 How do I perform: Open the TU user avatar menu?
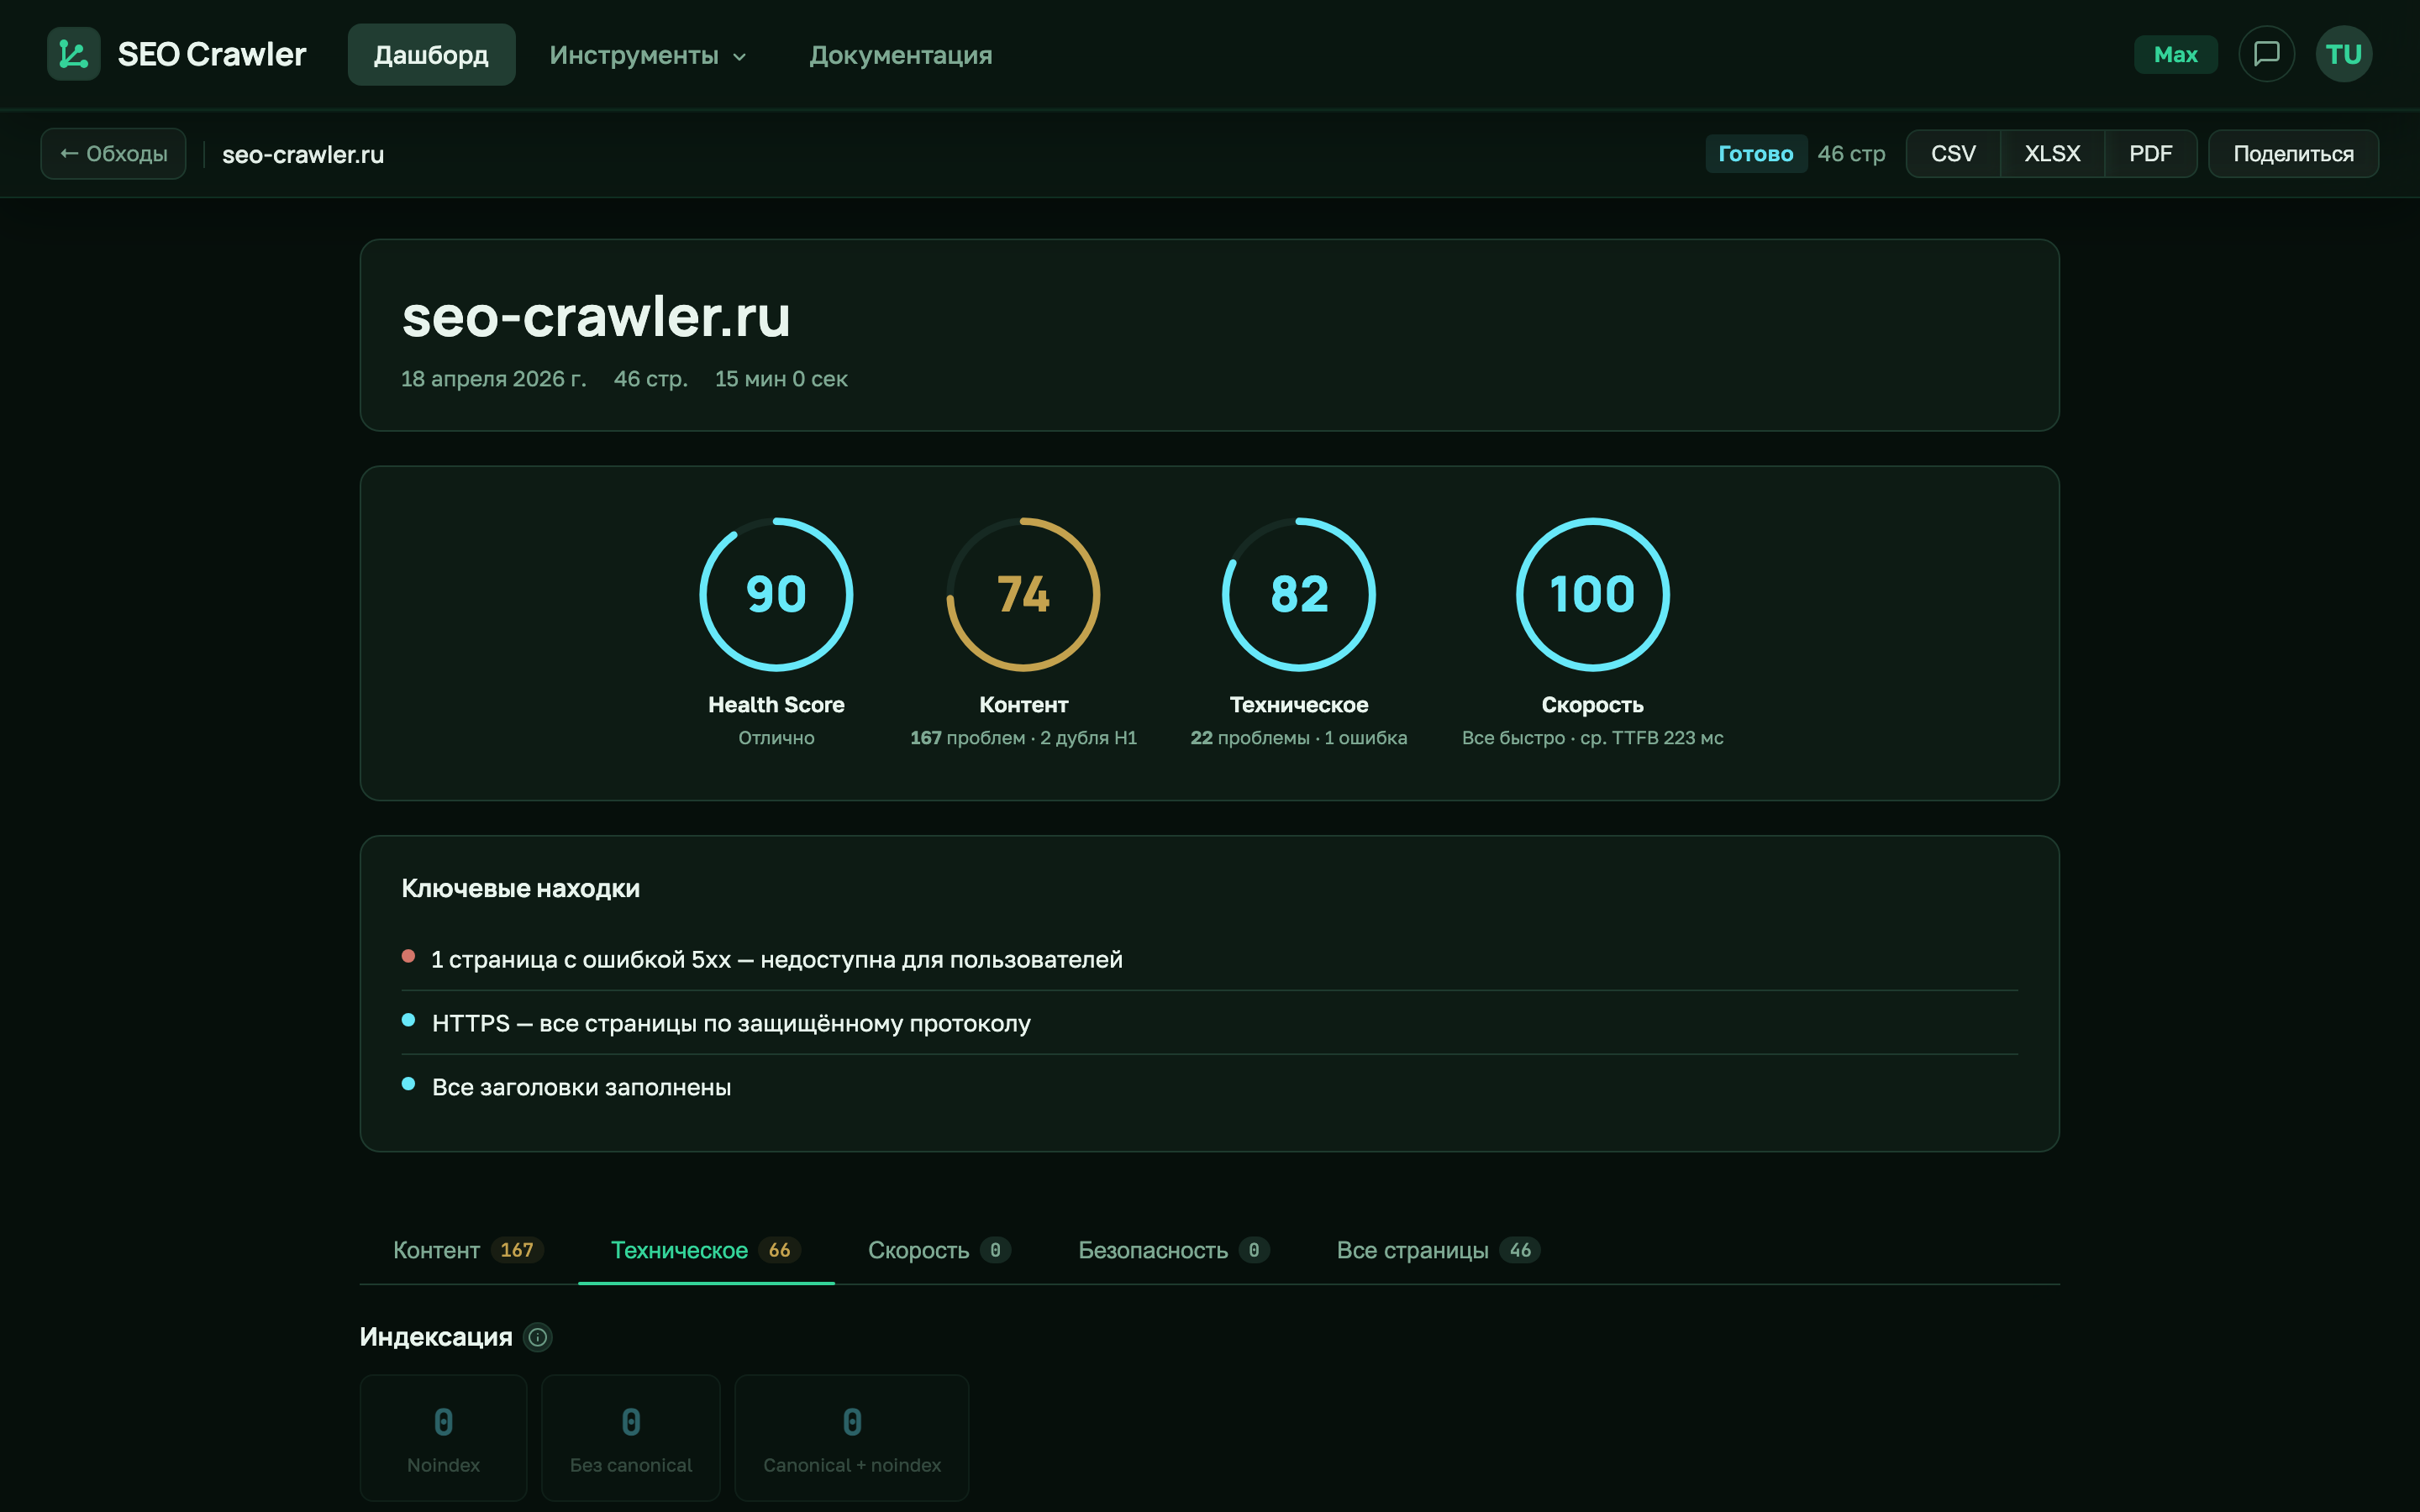pos(2343,54)
